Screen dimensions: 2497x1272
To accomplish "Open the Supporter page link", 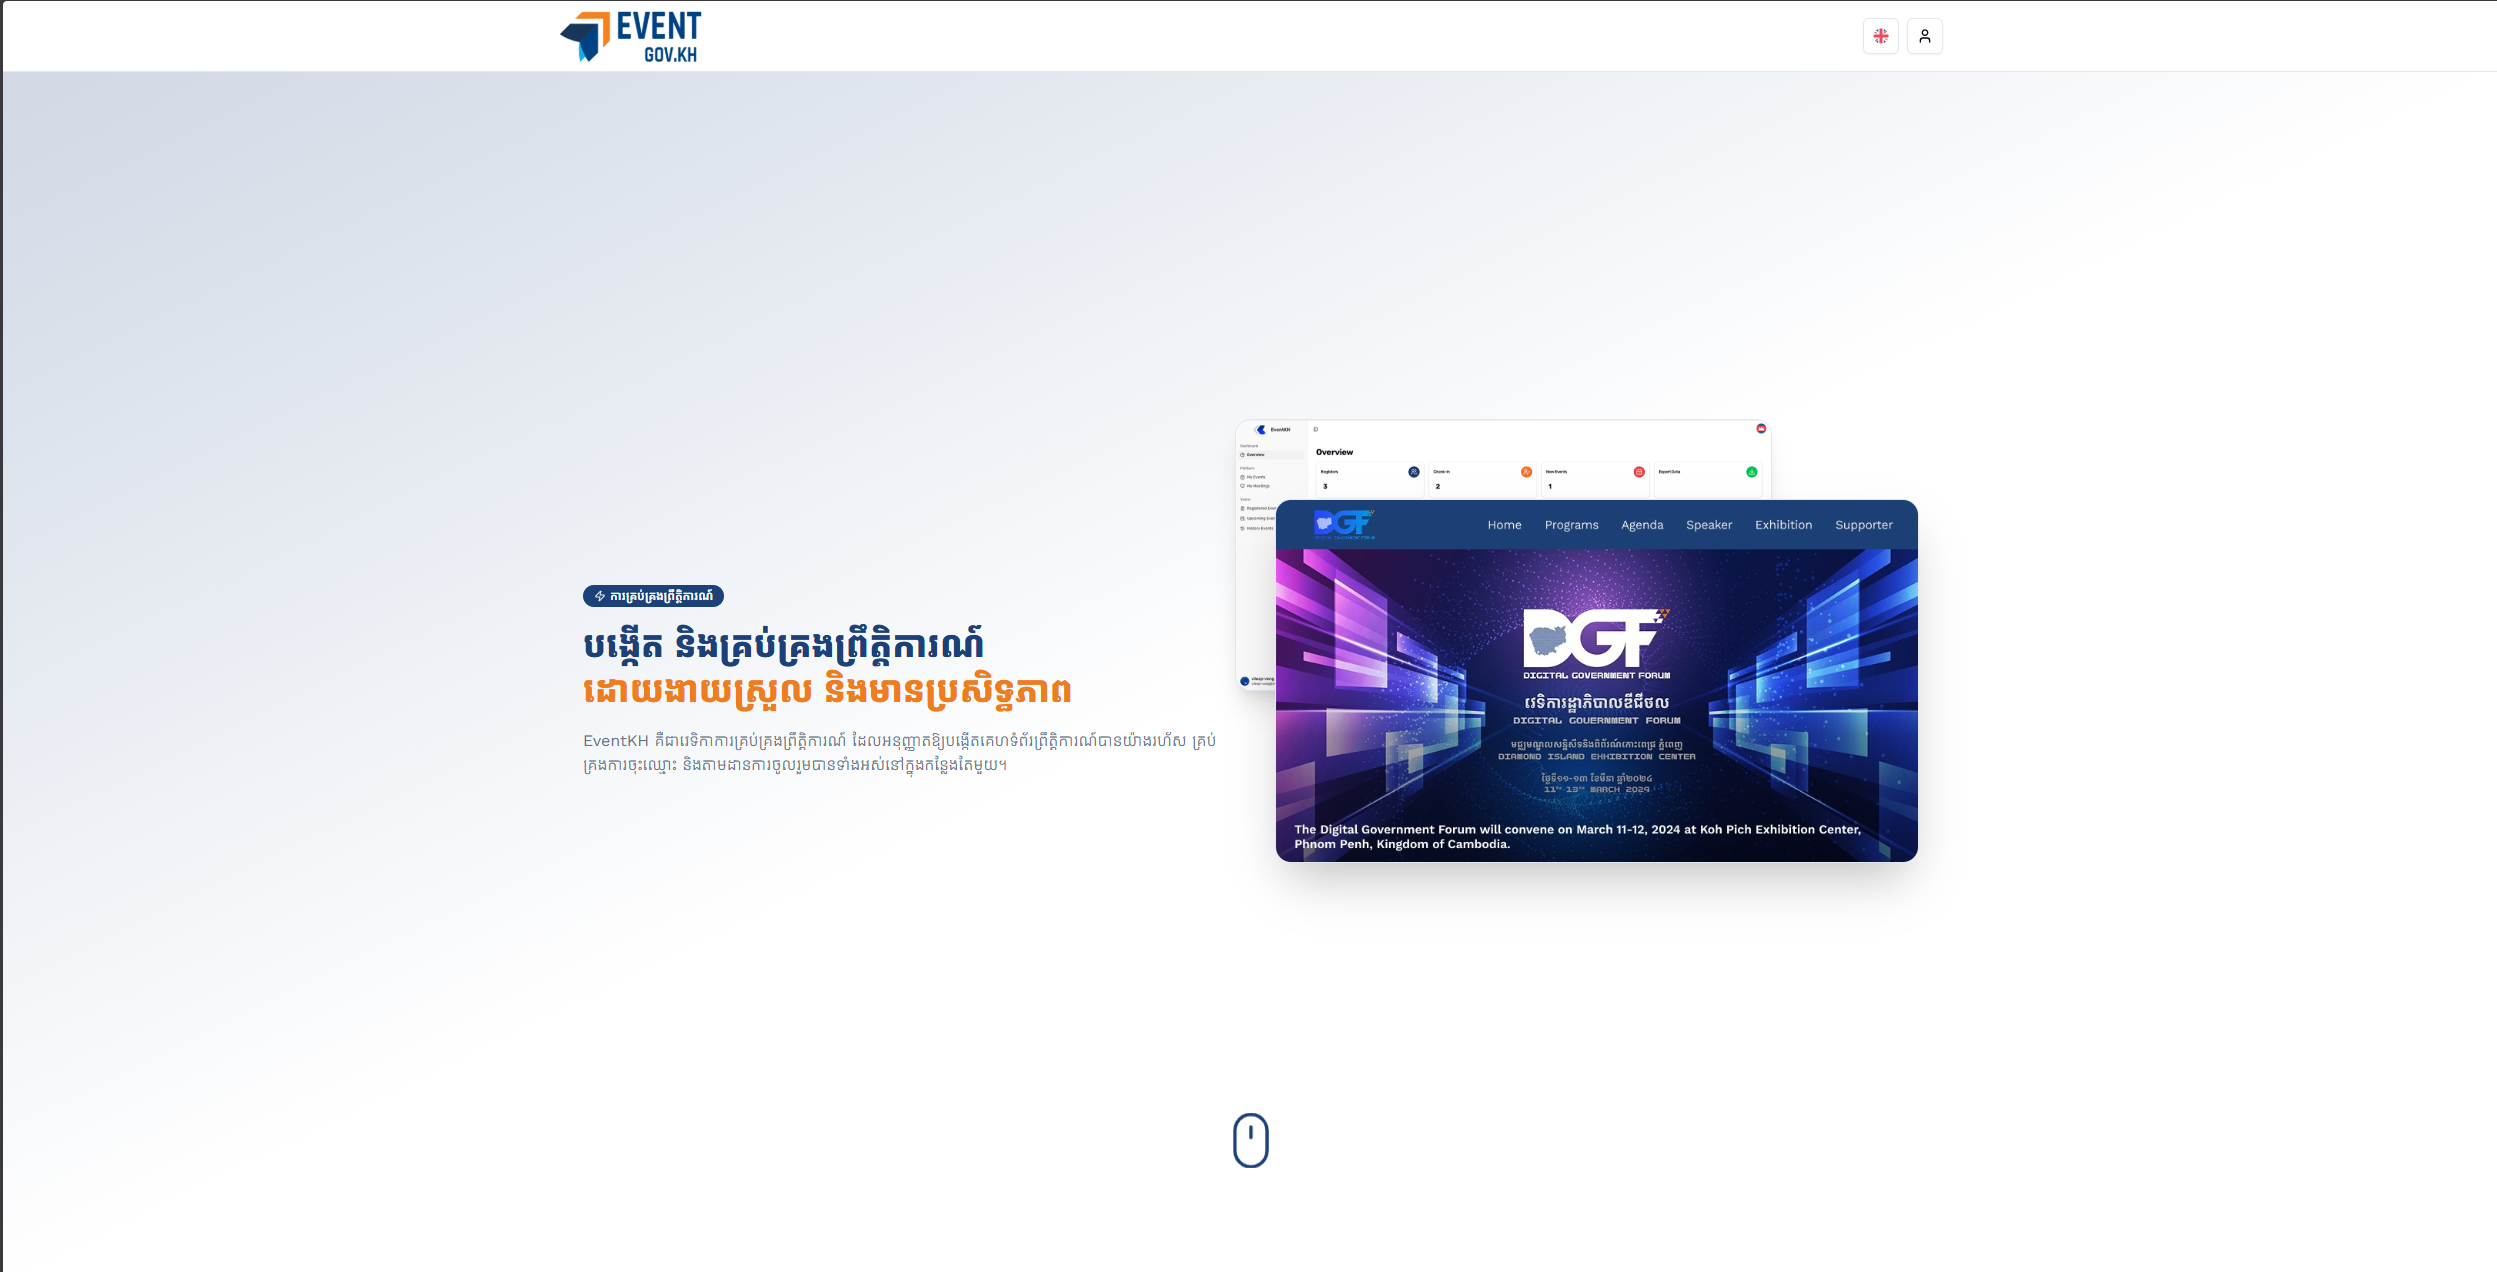I will coord(1864,524).
